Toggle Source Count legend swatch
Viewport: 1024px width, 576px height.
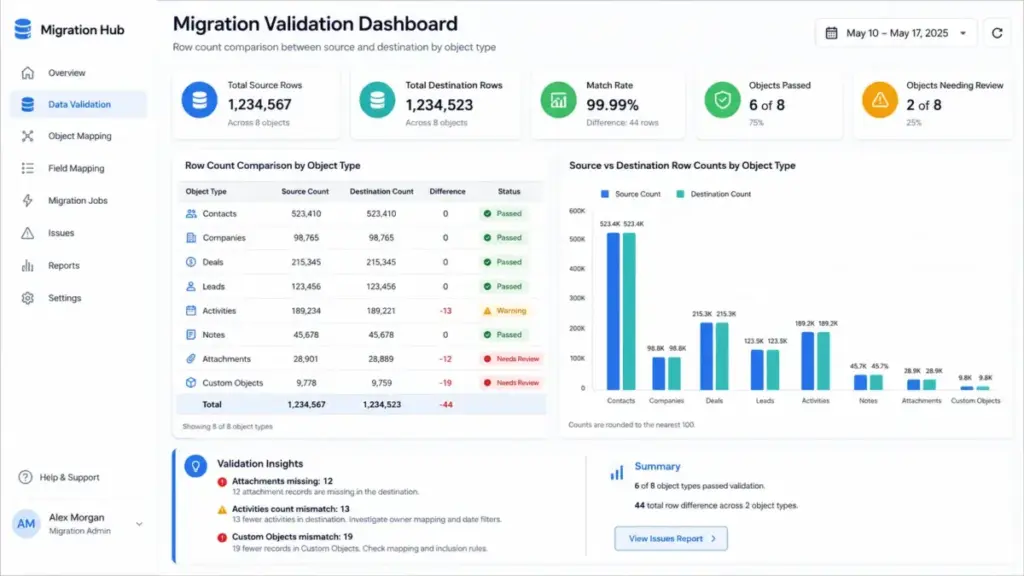tap(605, 194)
